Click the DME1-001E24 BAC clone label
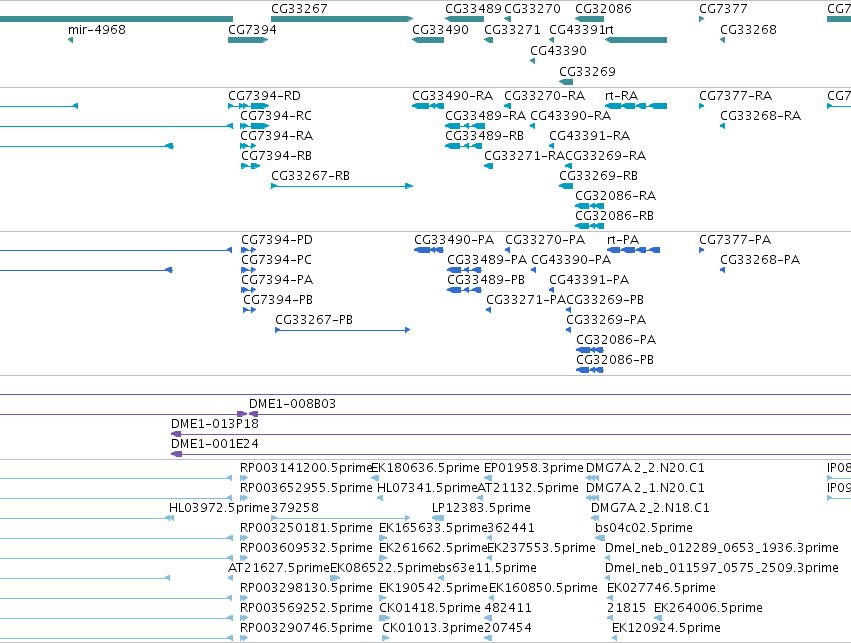Screen dimensions: 851x643 (x=214, y=444)
